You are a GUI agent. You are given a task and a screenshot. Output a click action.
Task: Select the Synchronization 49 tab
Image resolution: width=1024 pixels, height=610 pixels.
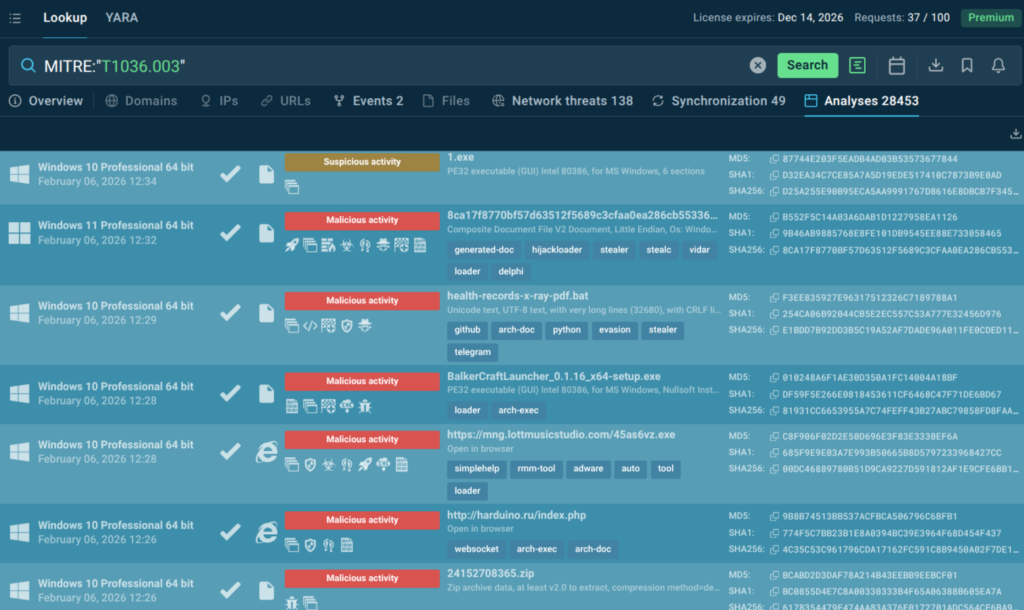(x=718, y=101)
